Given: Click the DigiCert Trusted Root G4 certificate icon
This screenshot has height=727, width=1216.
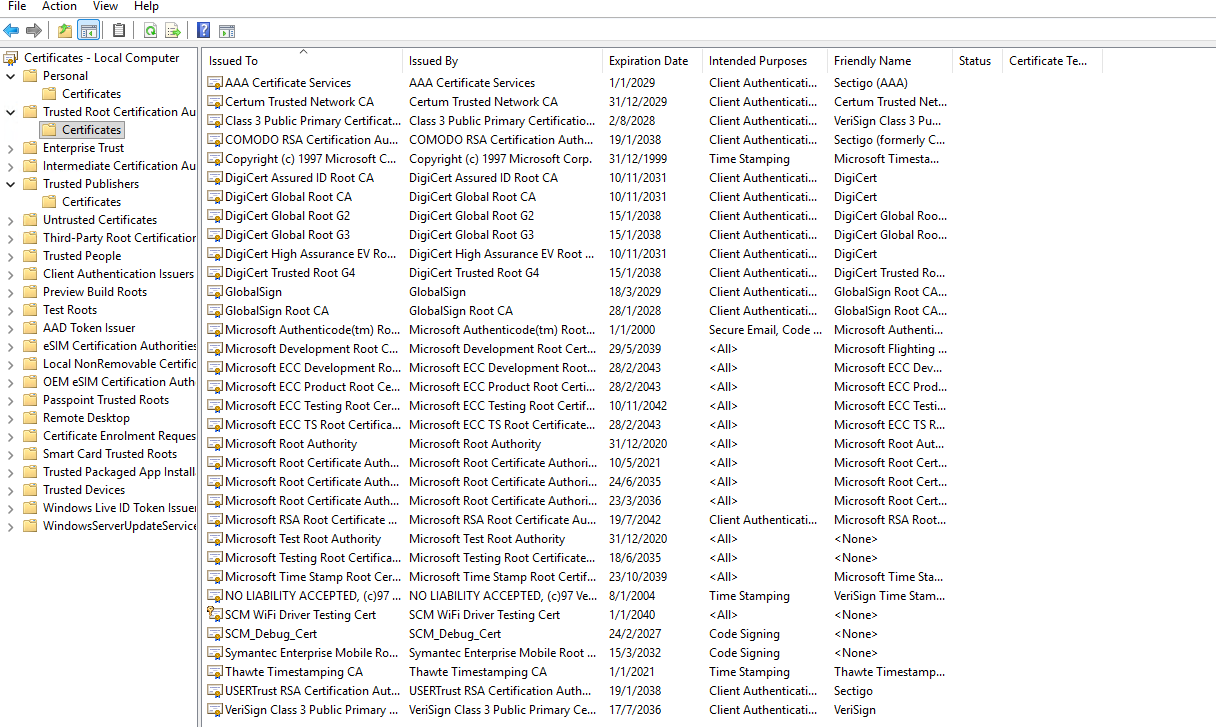Looking at the screenshot, I should tap(215, 273).
